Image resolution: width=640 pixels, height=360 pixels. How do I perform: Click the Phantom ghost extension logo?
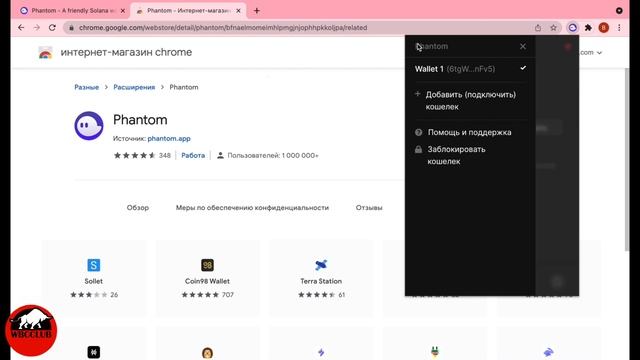pyautogui.click(x=89, y=126)
